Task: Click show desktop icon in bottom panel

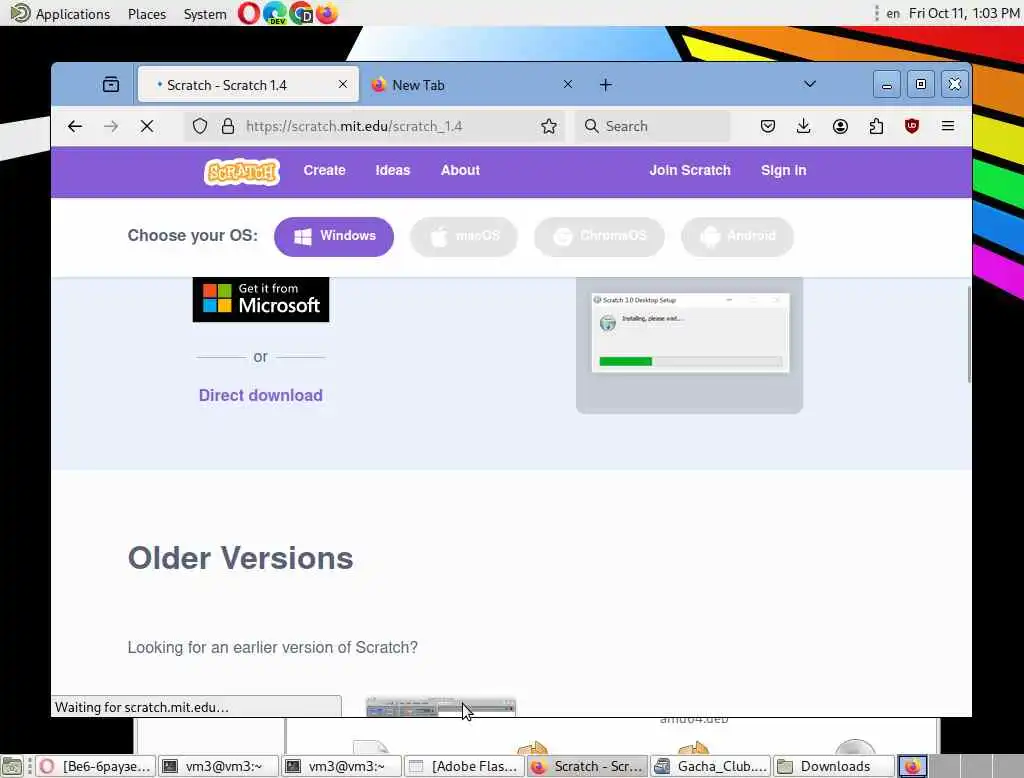Action: coord(12,766)
